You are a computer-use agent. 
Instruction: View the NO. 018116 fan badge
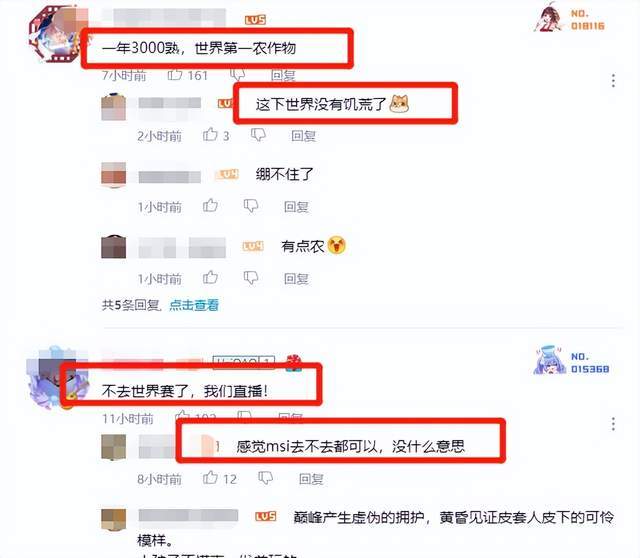click(x=569, y=19)
